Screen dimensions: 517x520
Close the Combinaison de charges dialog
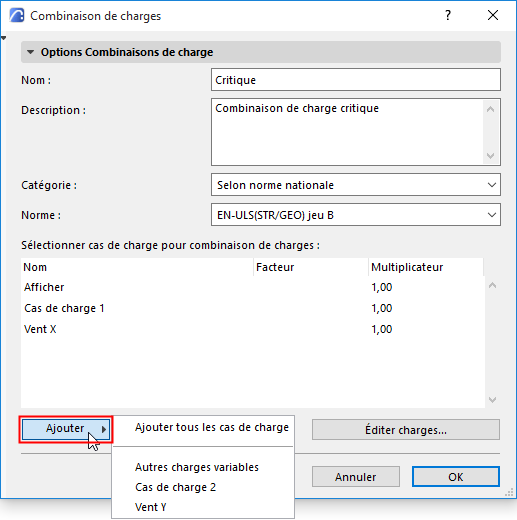[493, 15]
